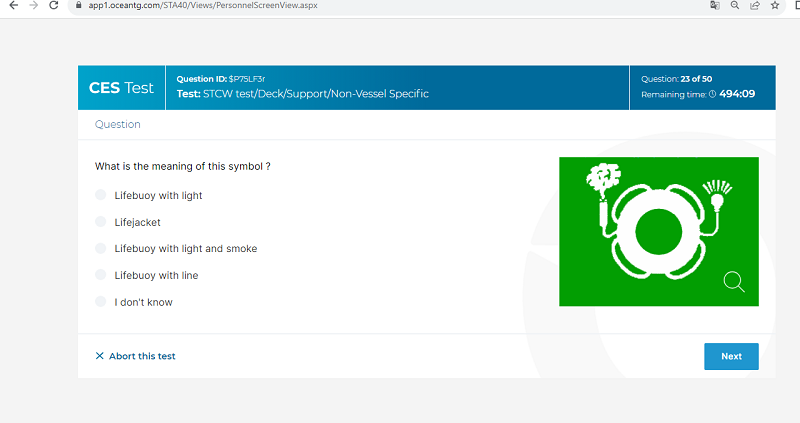Click the Question ID $P75LF3r text
800x423 pixels.
[221, 79]
